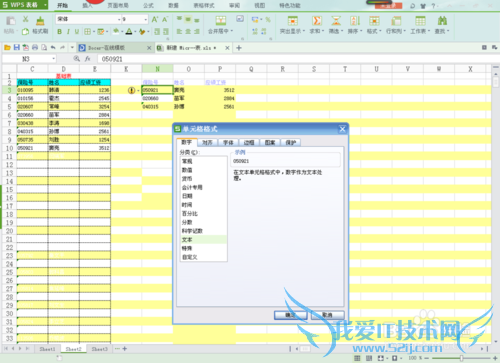Click the percent style icon

coord(268,20)
